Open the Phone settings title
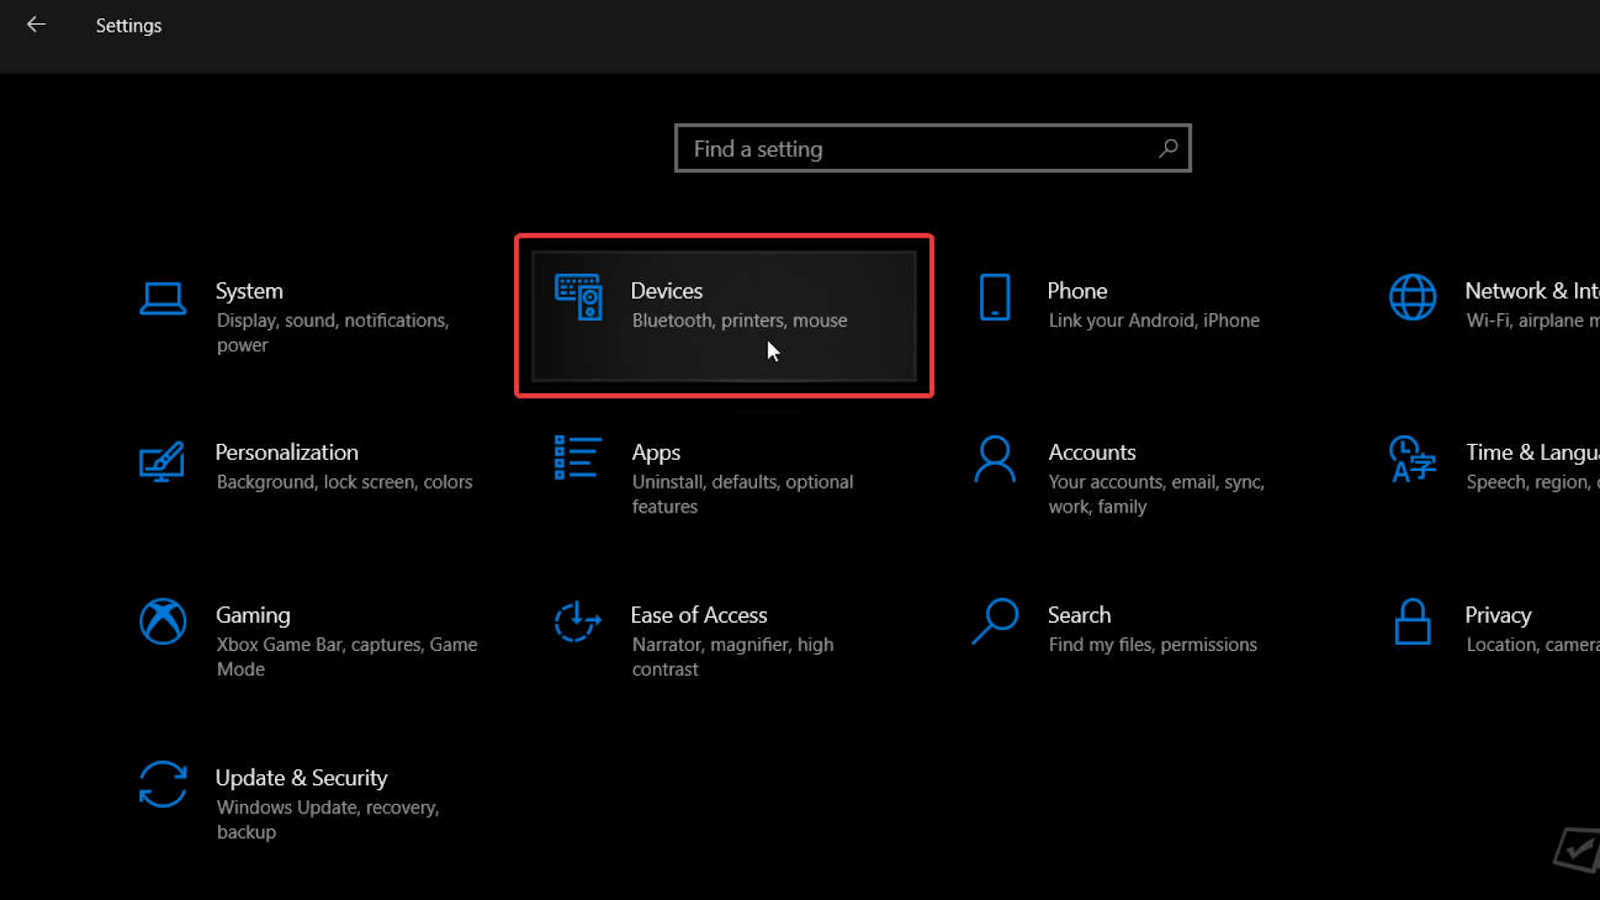Screen dimensions: 1600x900 pyautogui.click(x=1077, y=291)
